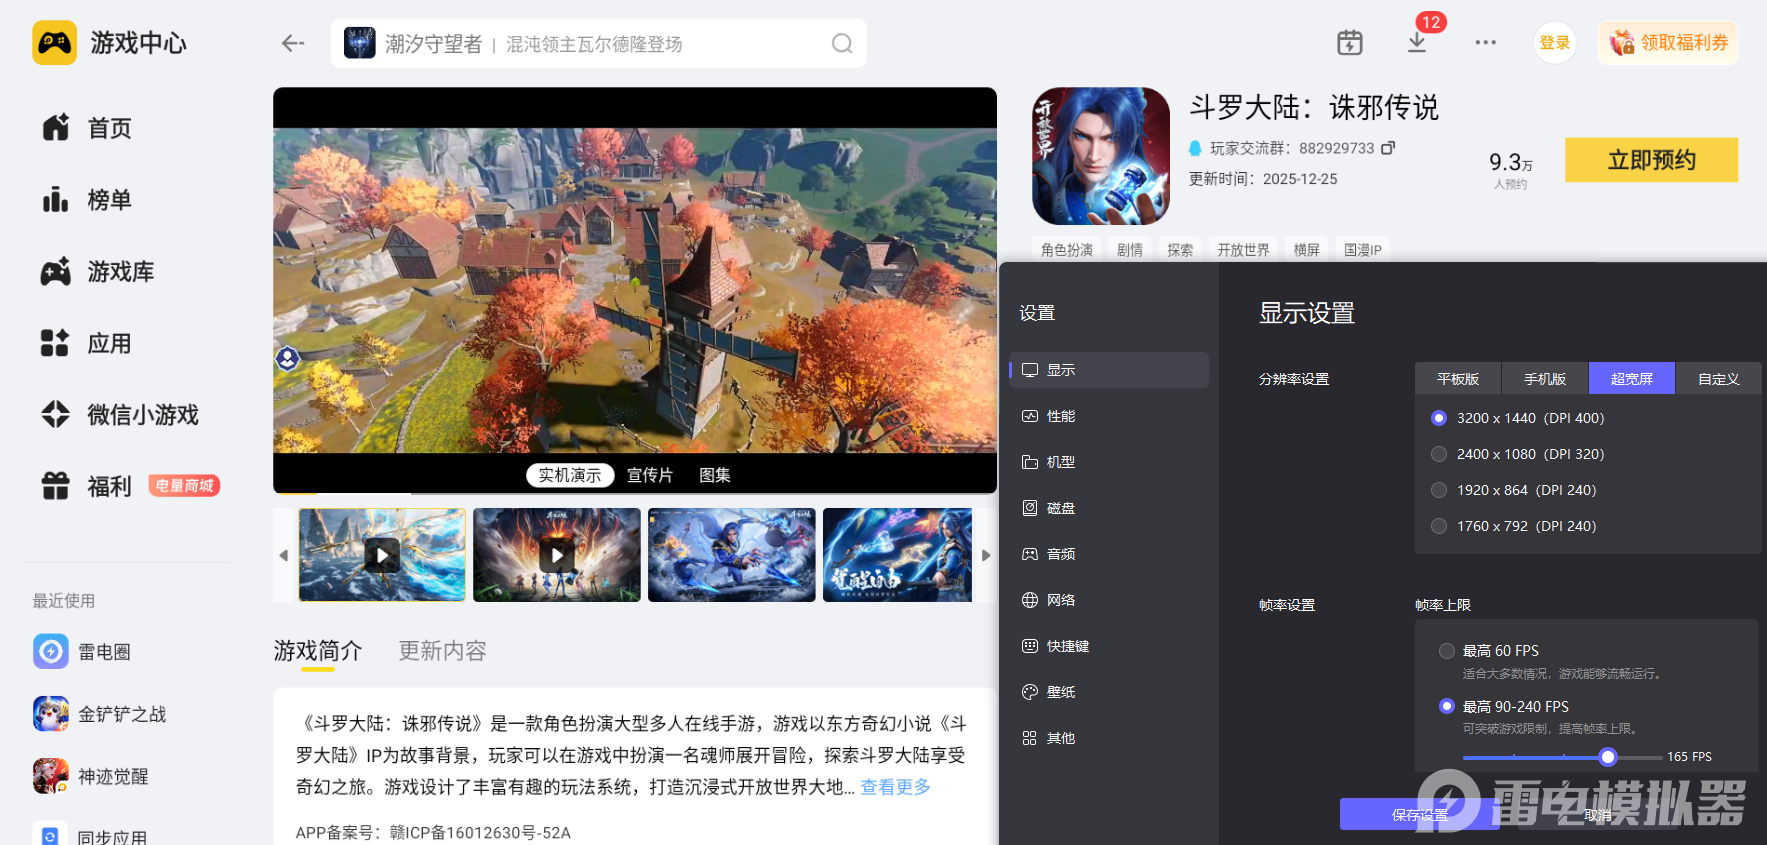Click the 角色扮演 genre tag
The image size is (1767, 845).
(1067, 250)
